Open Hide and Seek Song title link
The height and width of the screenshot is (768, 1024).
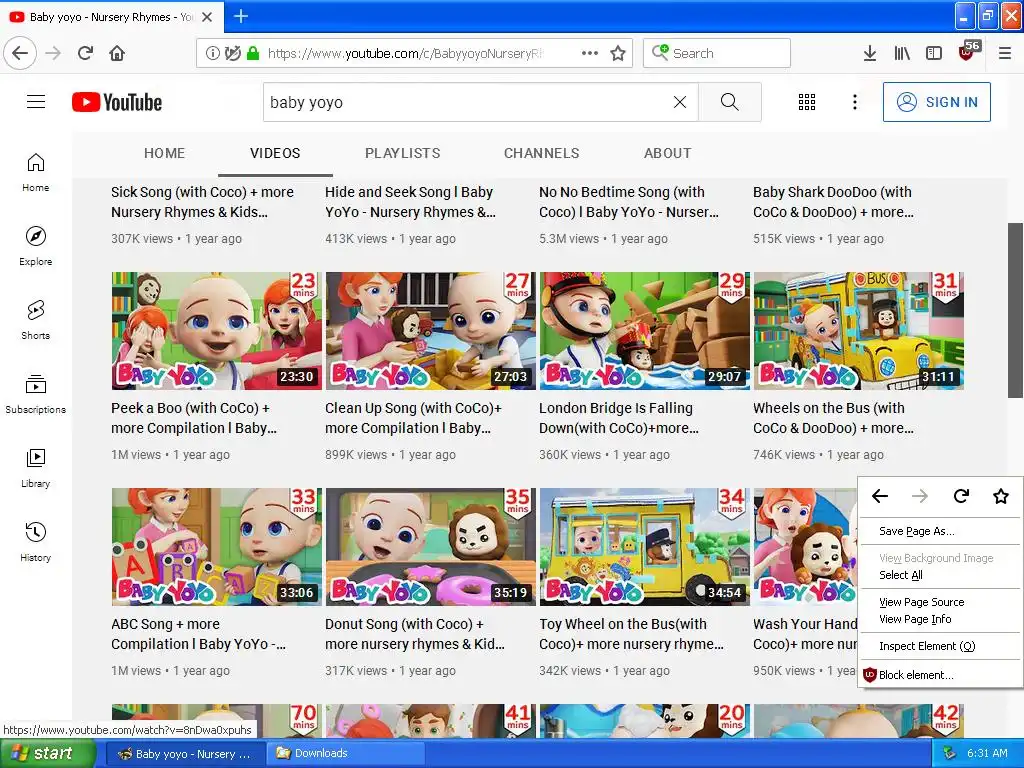410,202
